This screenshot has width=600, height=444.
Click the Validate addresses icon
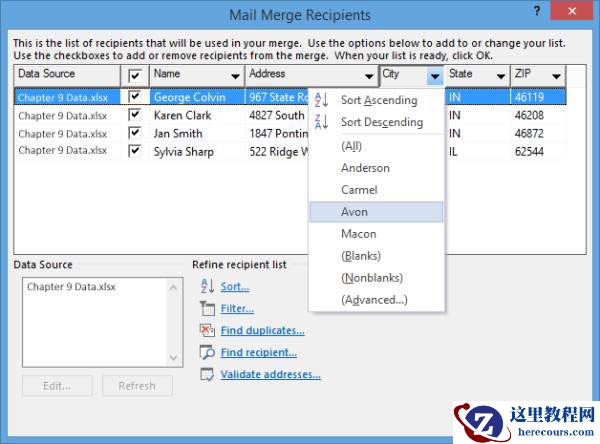pyautogui.click(x=207, y=374)
